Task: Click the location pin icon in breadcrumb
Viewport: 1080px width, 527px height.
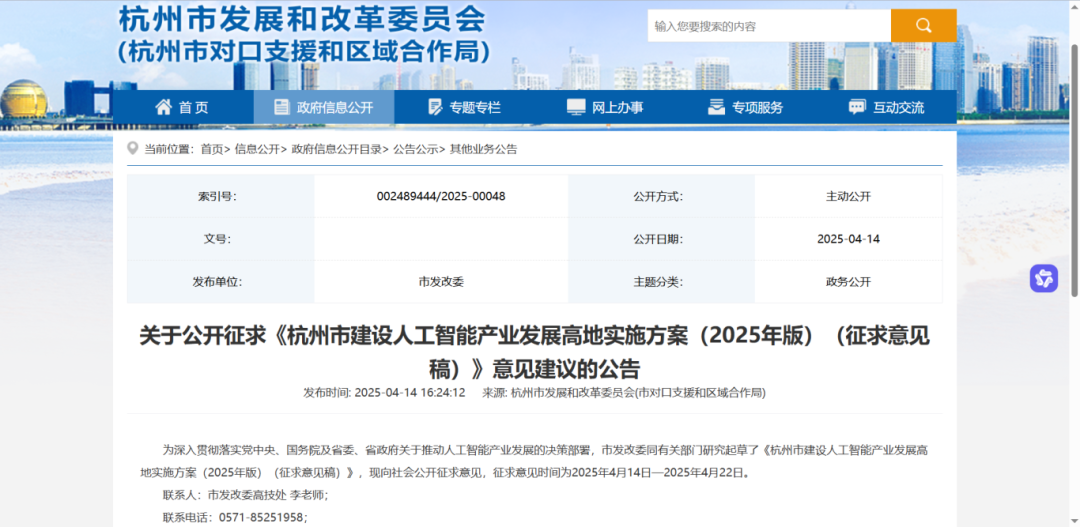Action: (x=133, y=149)
